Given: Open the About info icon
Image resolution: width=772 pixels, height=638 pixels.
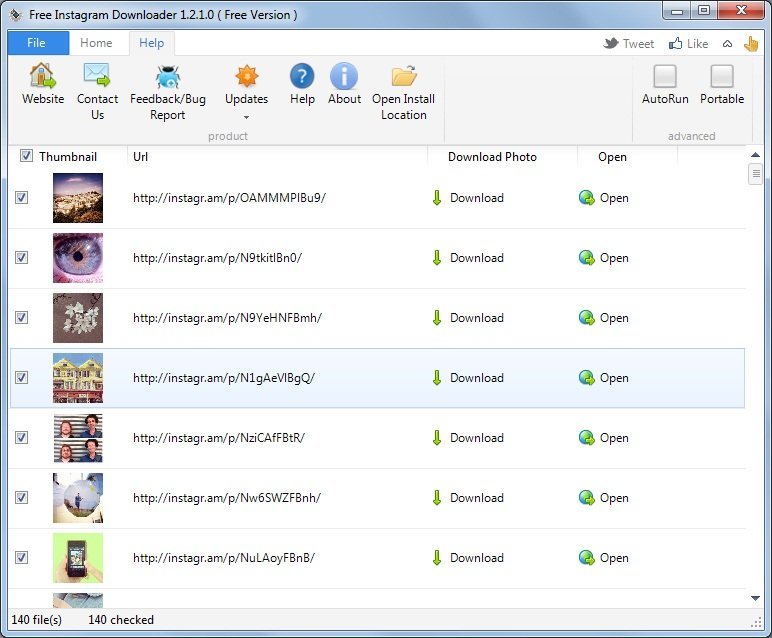Looking at the screenshot, I should (x=344, y=76).
